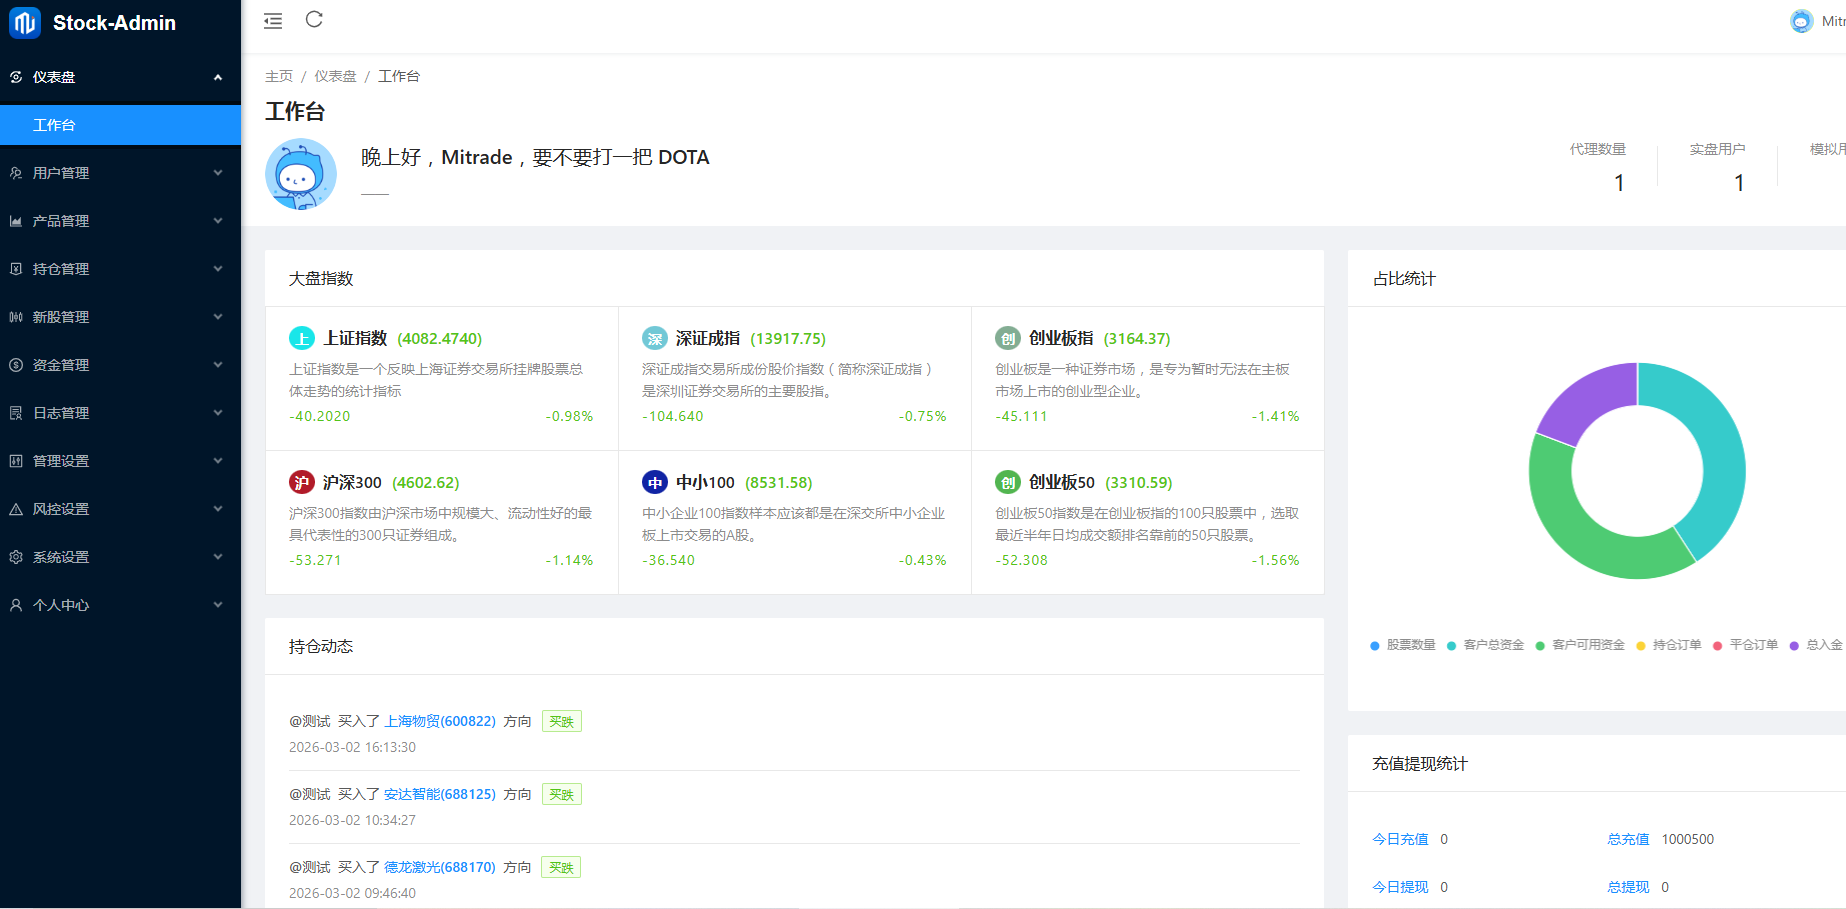Toggle 客户可用资金 legend item
Viewport: 1846px width, 909px height.
pyautogui.click(x=1580, y=645)
